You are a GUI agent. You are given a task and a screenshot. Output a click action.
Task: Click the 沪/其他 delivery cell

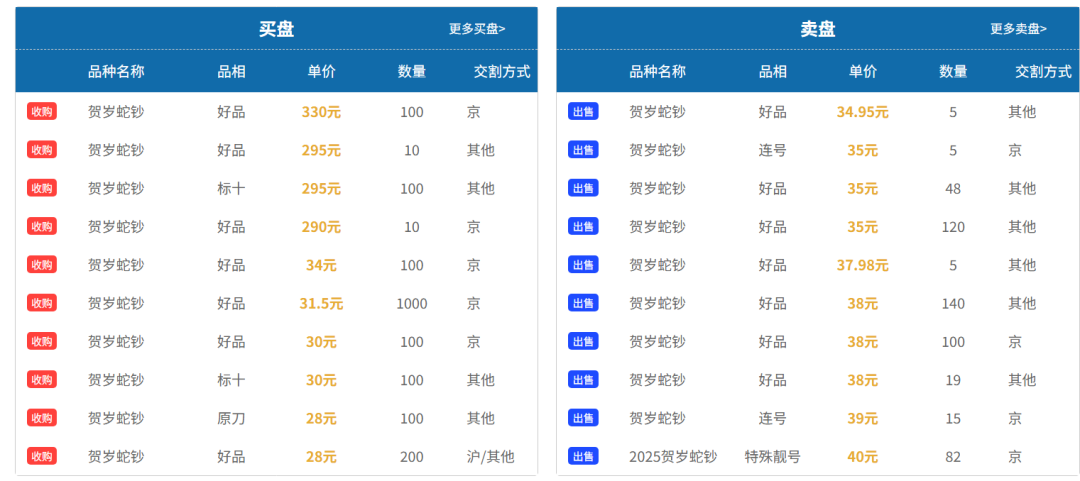[x=490, y=456]
